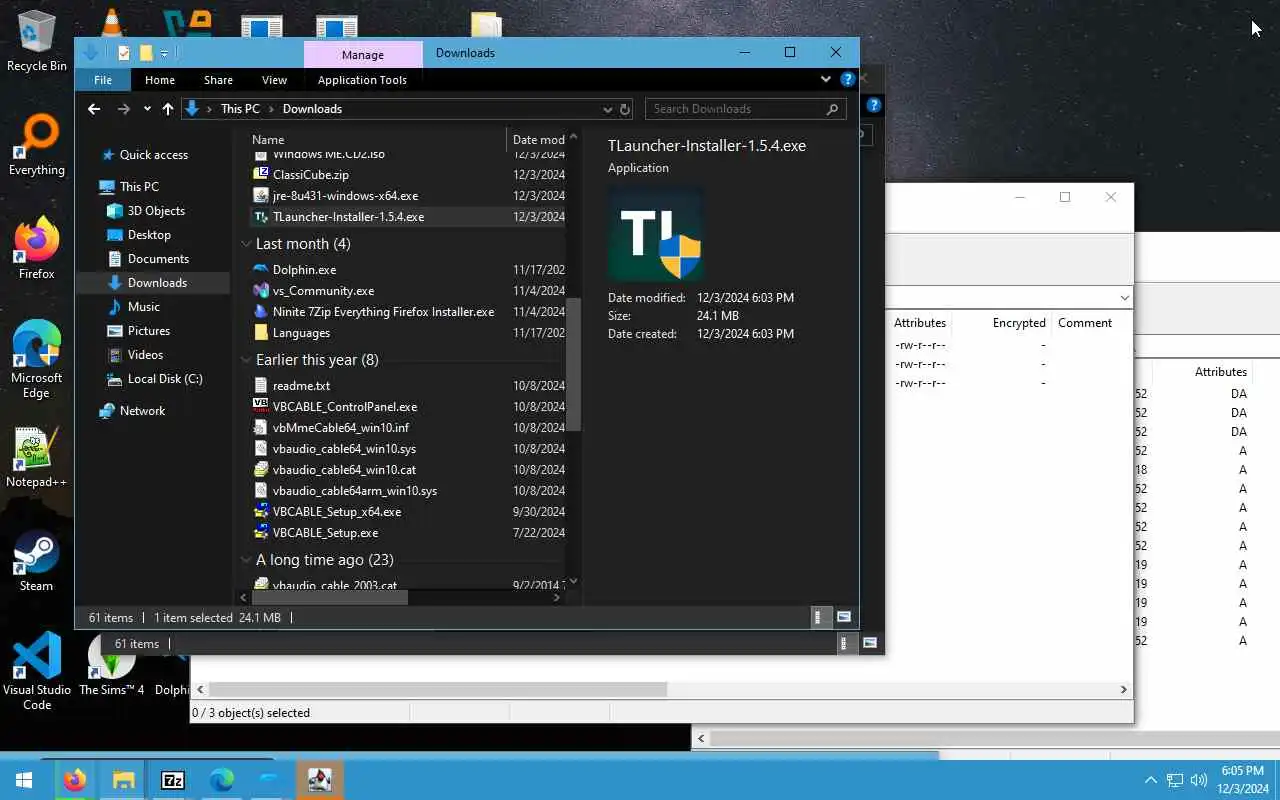
Task: Select the ClassiCube.zip file
Action: pos(310,175)
